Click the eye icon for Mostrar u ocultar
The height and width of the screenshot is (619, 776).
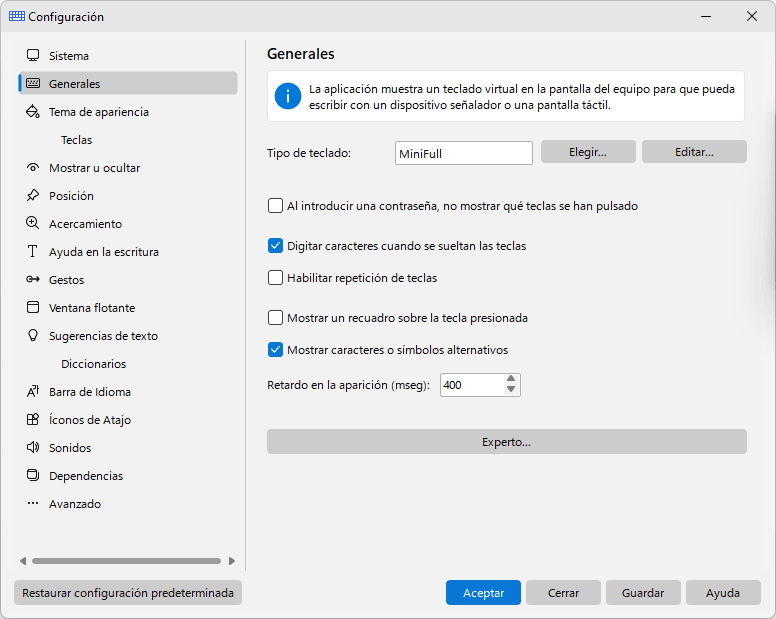pyautogui.click(x=33, y=168)
